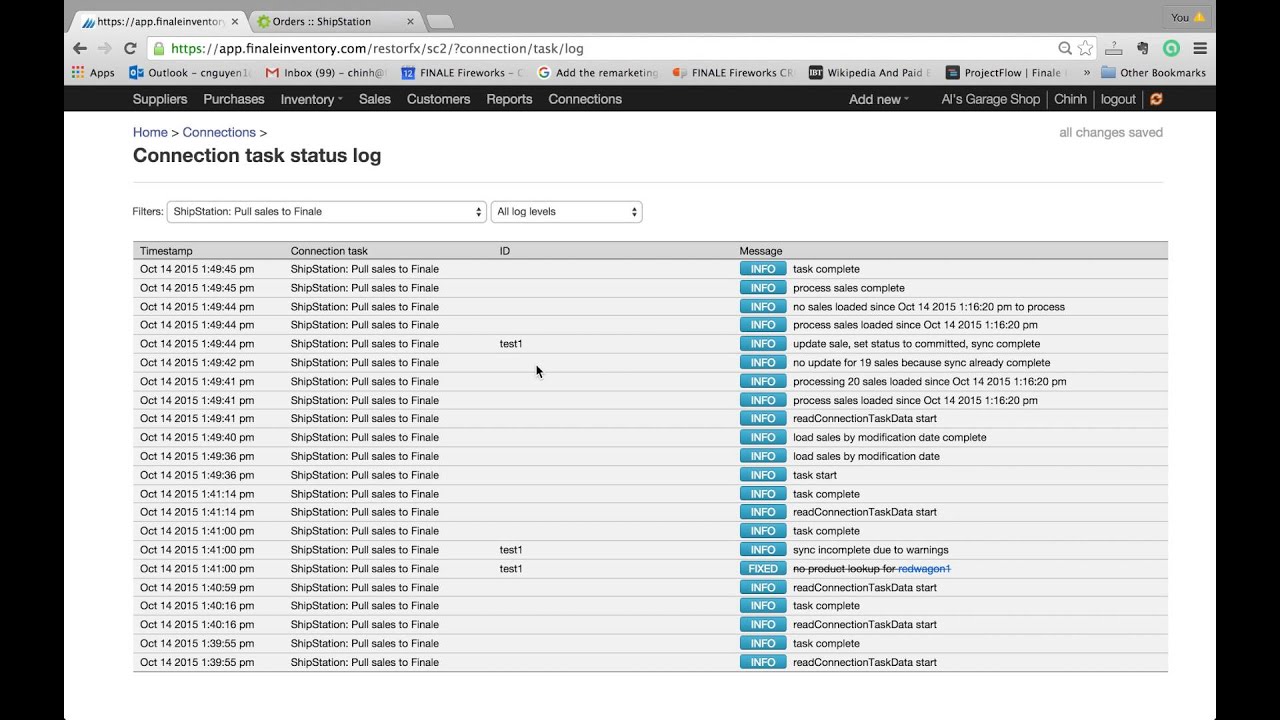Open the FINALE Fireworks CRM bookmark
The width and height of the screenshot is (1280, 720).
pyautogui.click(x=733, y=73)
